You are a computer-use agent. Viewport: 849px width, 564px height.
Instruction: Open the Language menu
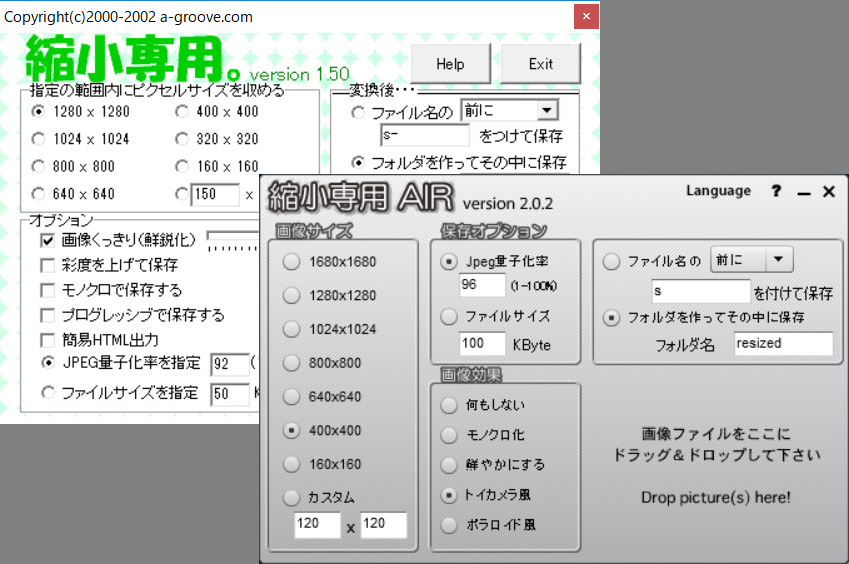click(x=719, y=191)
